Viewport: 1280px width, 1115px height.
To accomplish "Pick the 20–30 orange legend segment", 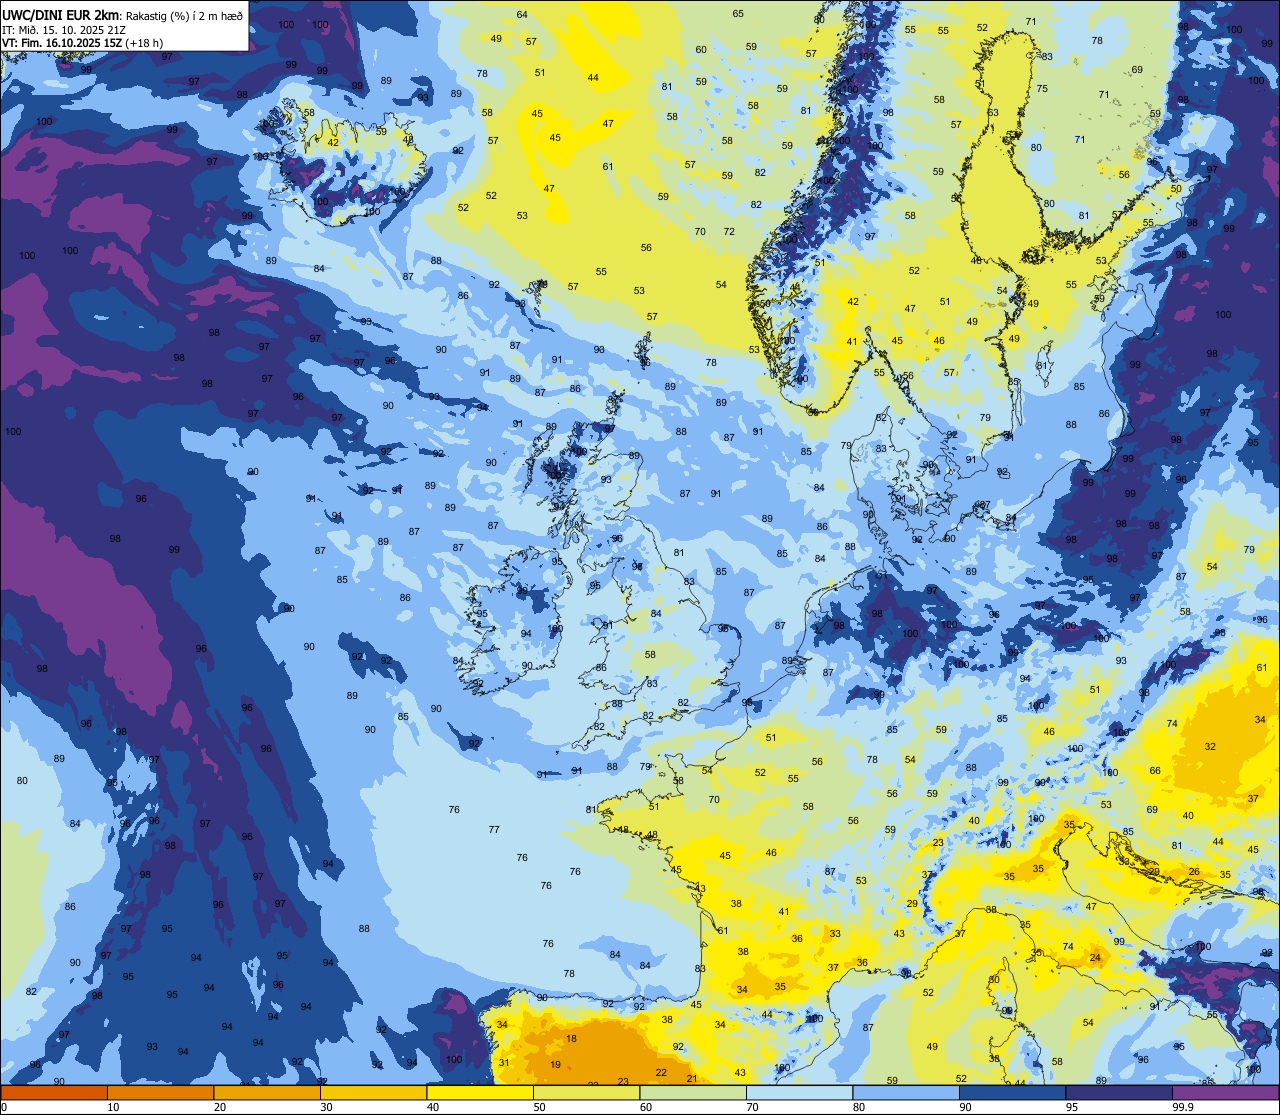I will click(x=267, y=1092).
